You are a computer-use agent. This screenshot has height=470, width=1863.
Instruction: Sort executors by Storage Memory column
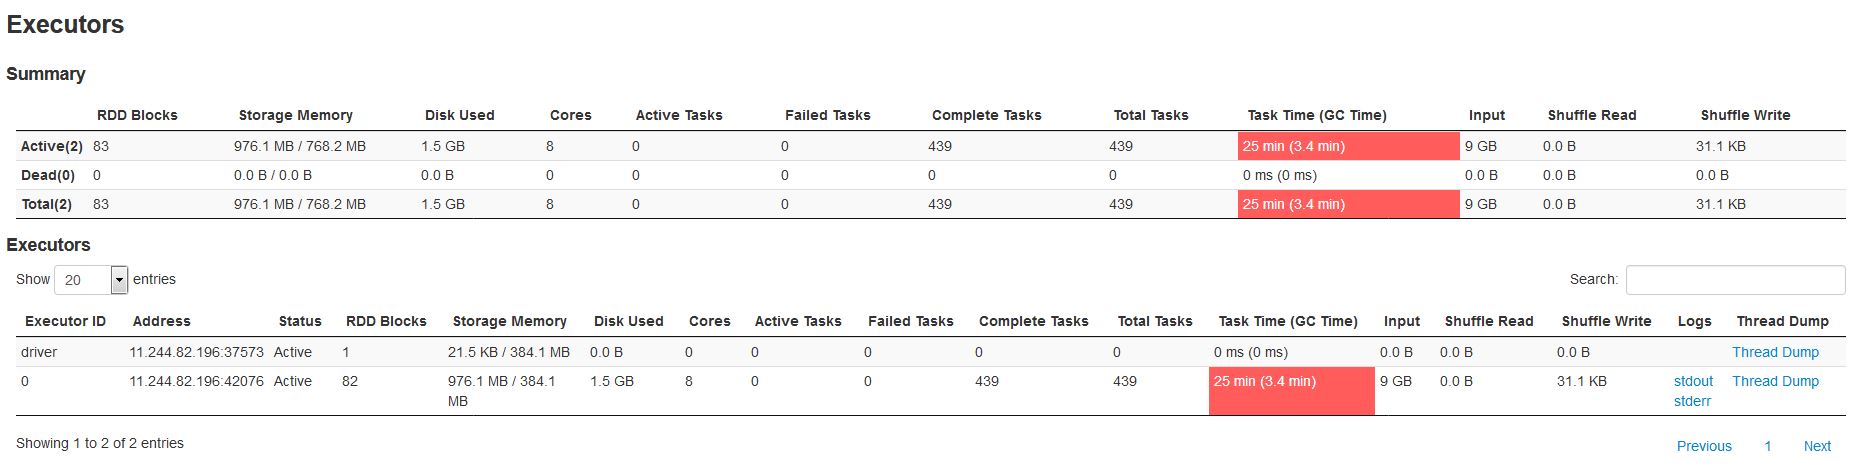coord(509,321)
